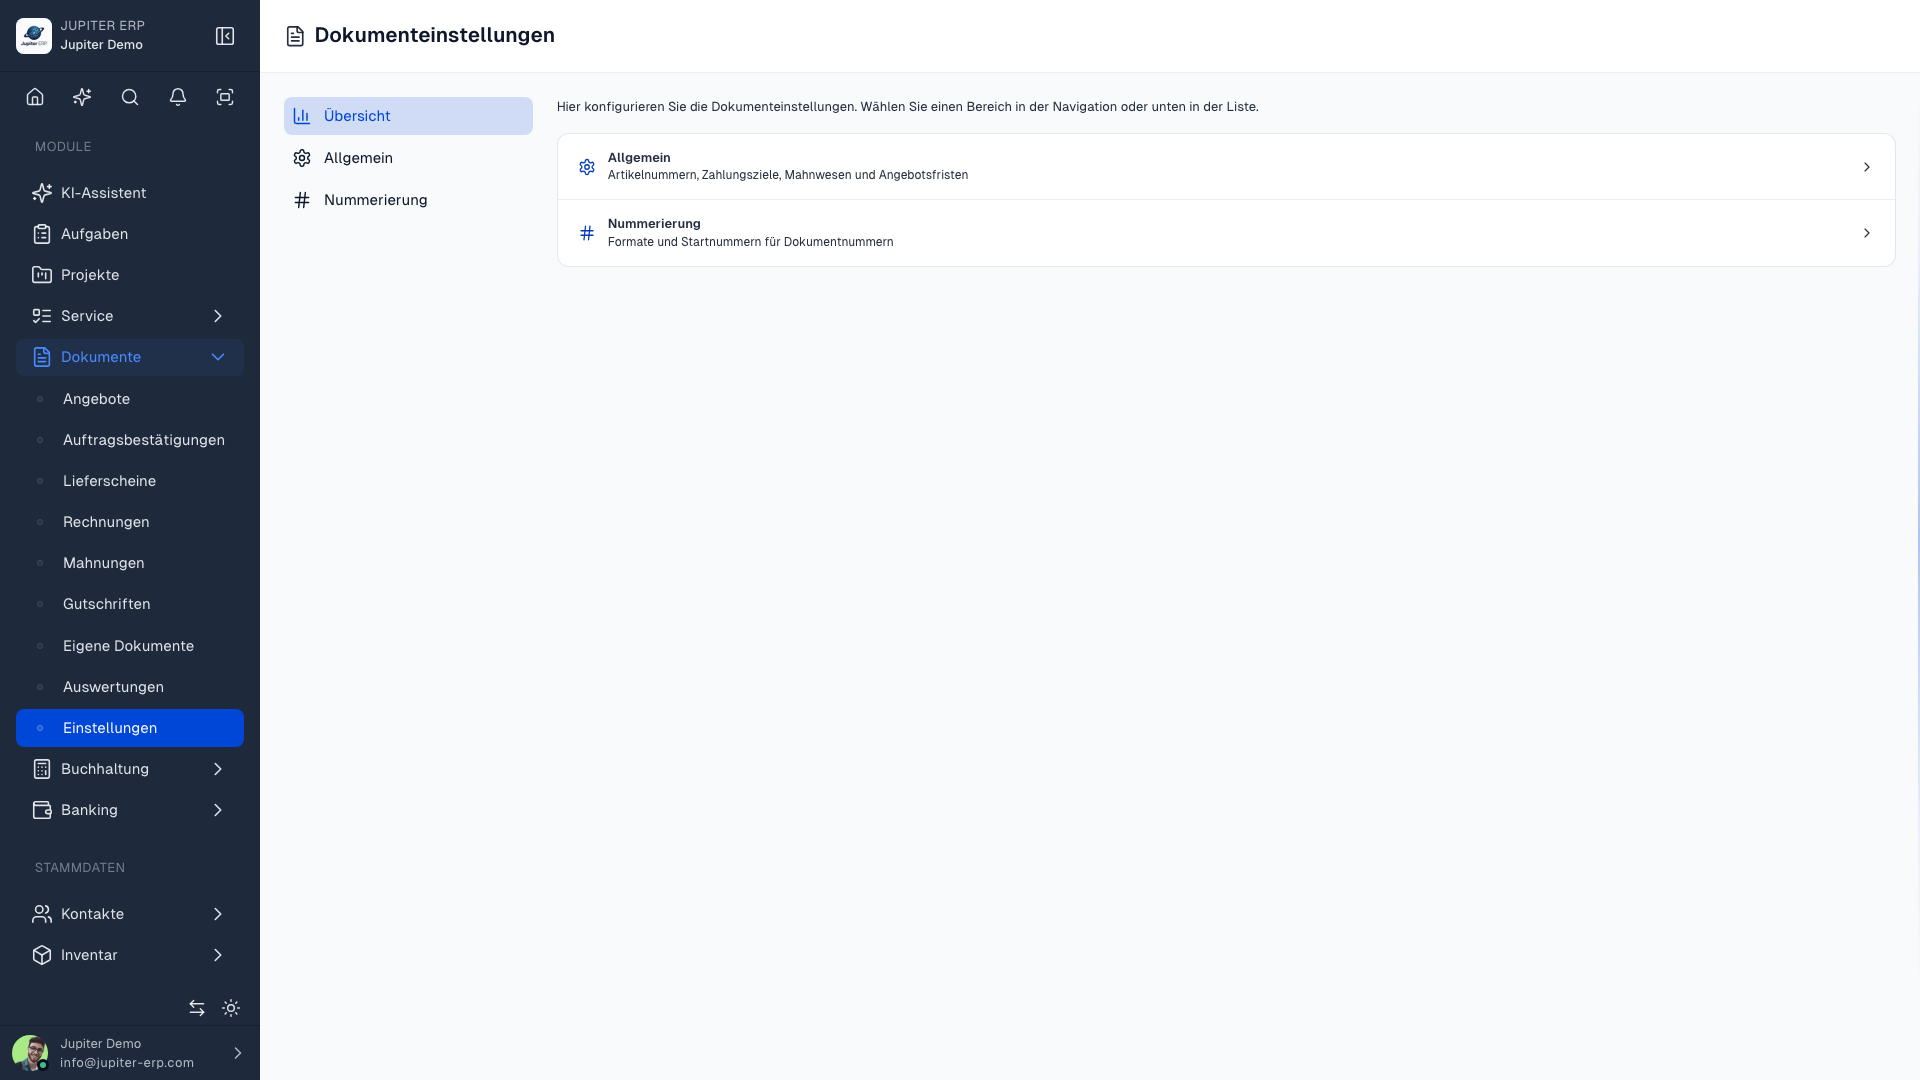Open Eigene Dokumente
Screen dimensions: 1920x1080
coord(130,646)
